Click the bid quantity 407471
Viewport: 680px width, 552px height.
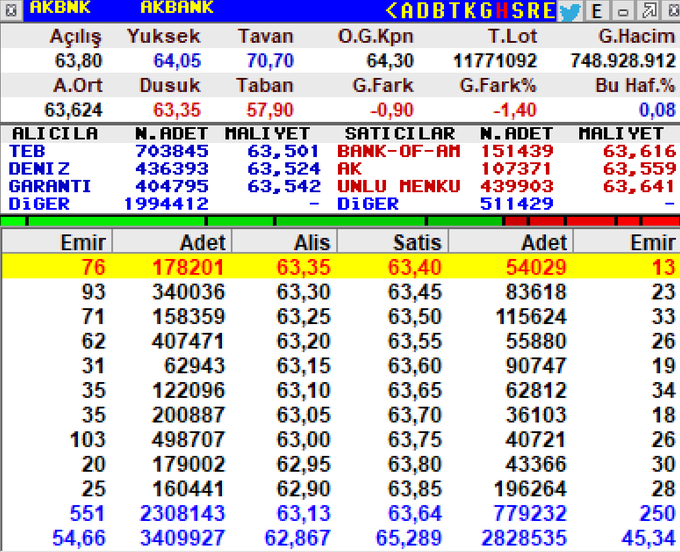(x=188, y=341)
